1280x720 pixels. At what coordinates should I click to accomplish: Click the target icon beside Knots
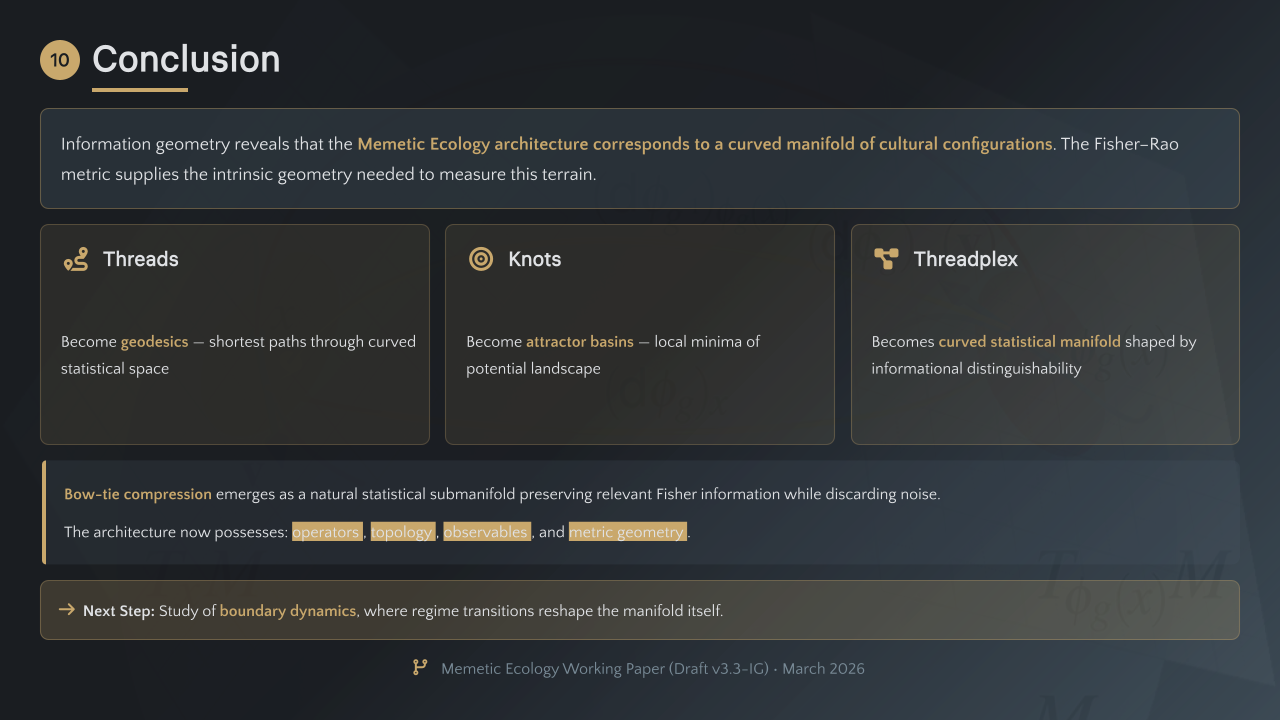pos(481,259)
